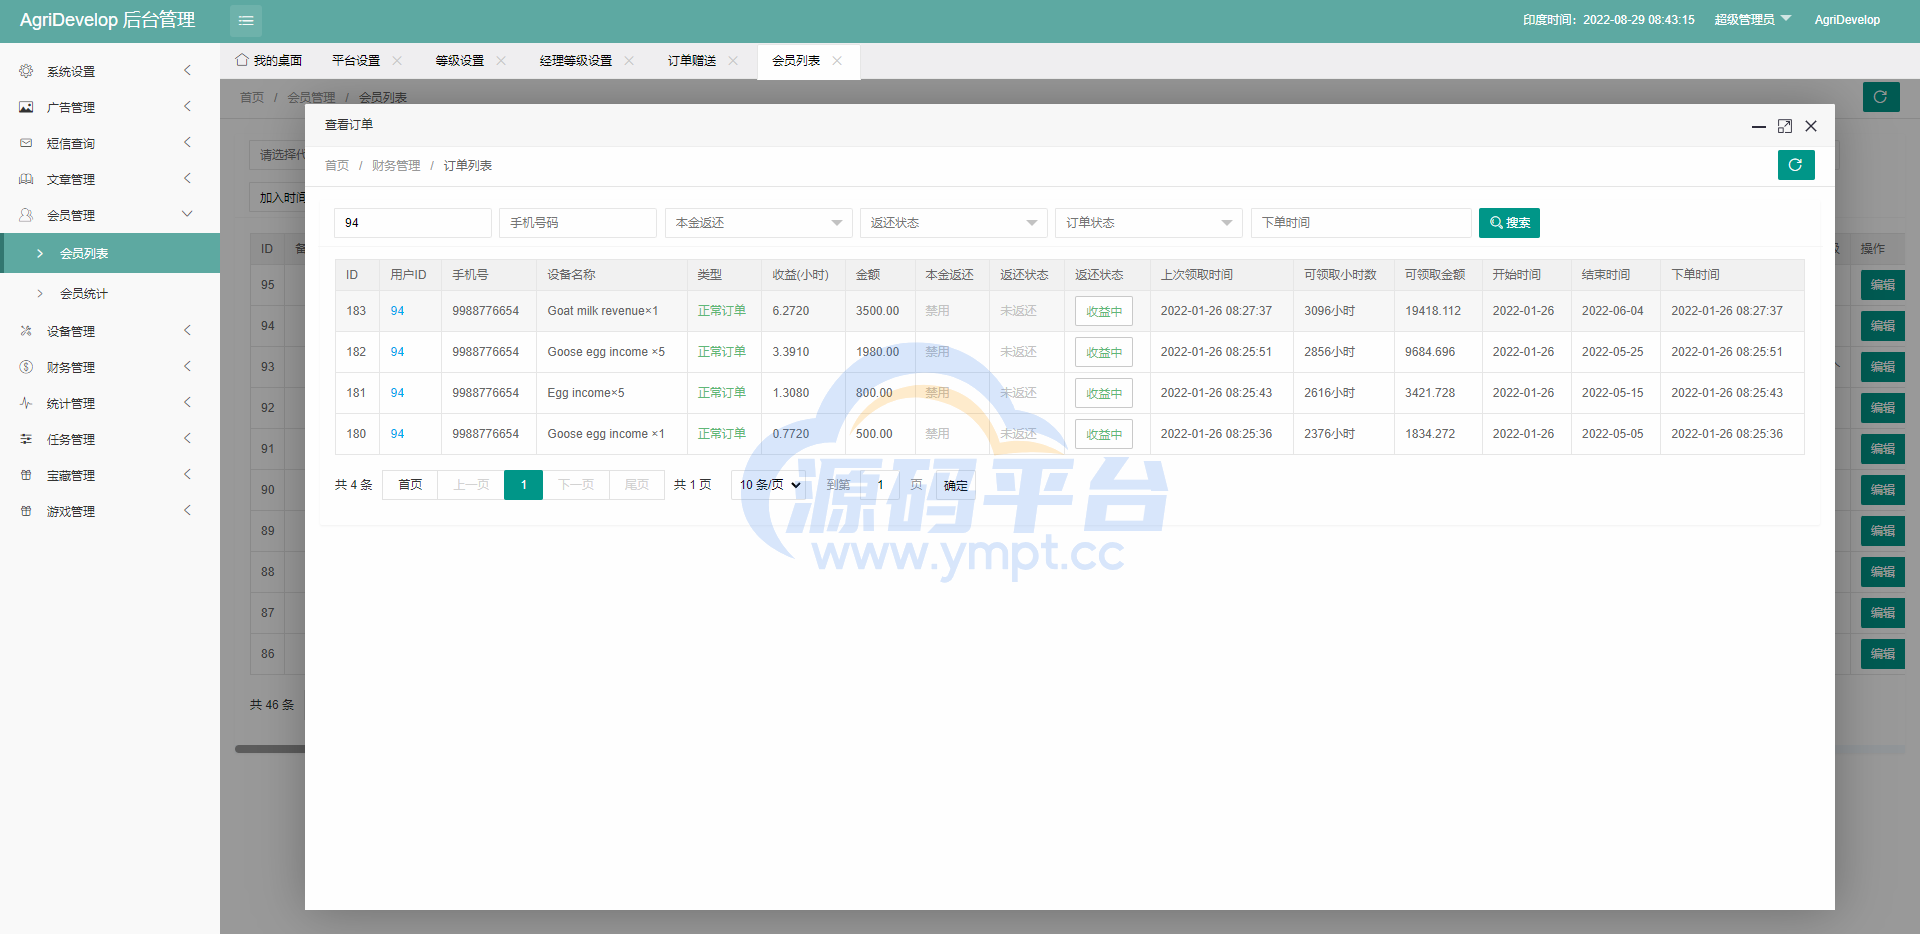The height and width of the screenshot is (934, 1920).
Task: Click the 确定 page jump button
Action: tap(956, 485)
